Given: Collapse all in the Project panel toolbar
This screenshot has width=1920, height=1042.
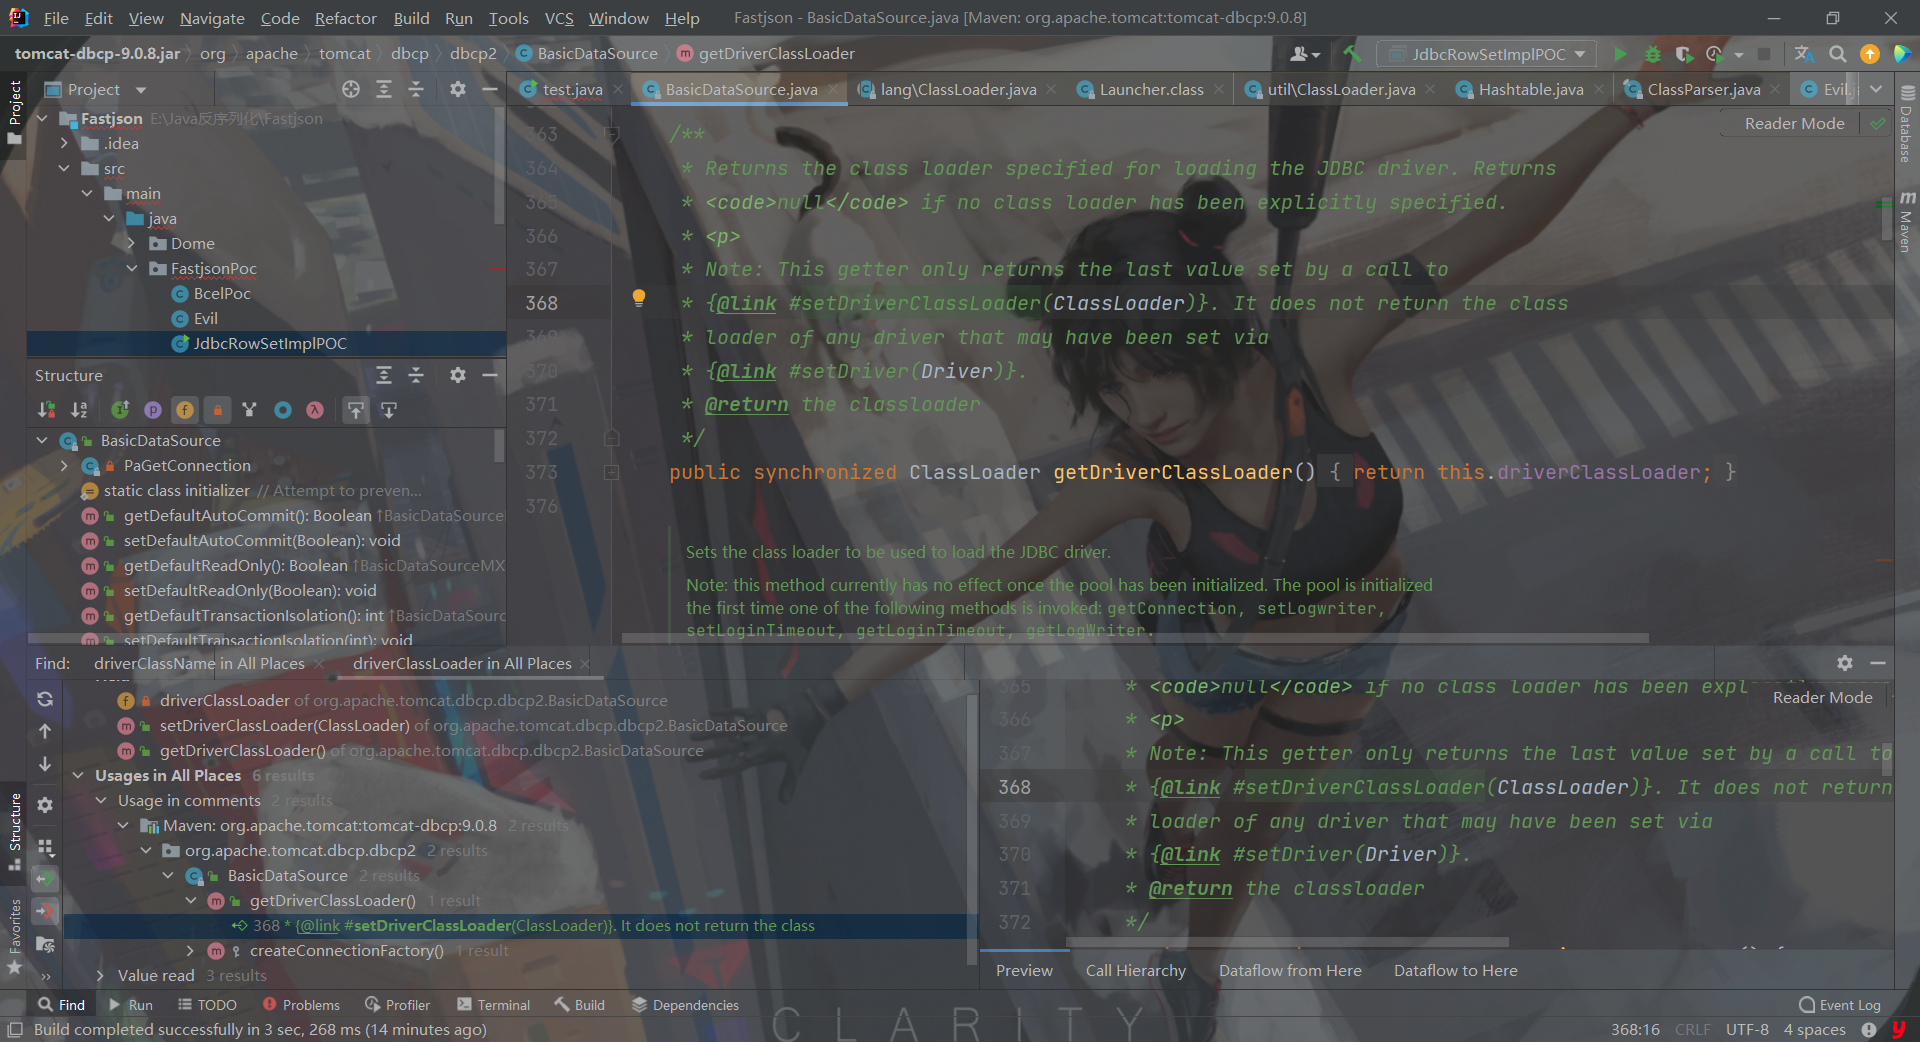Looking at the screenshot, I should click(x=416, y=89).
